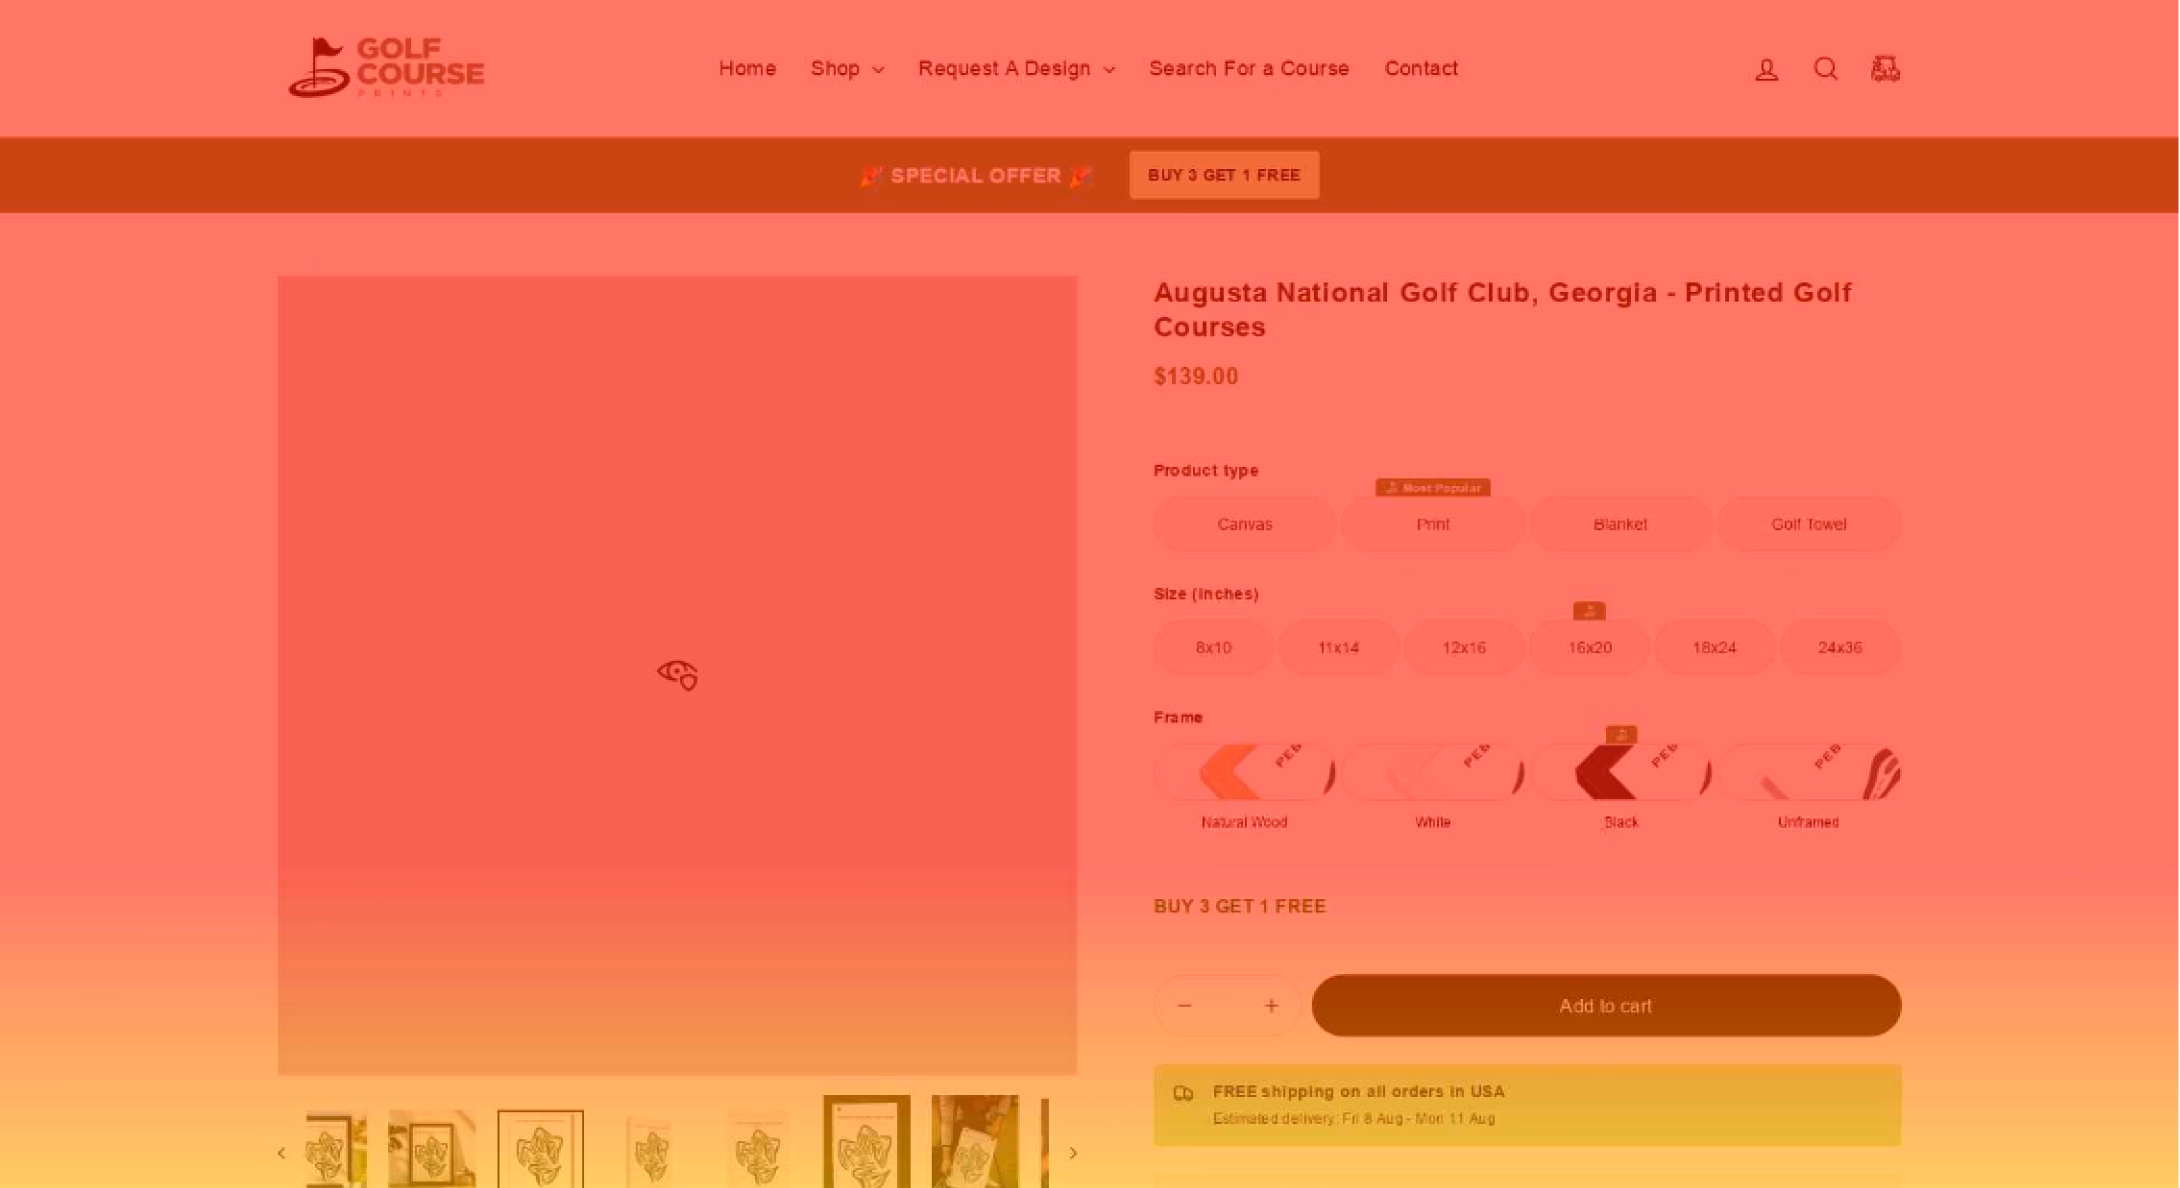Open the golf cart shopping cart icon
This screenshot has height=1188, width=2180.
coord(1885,69)
